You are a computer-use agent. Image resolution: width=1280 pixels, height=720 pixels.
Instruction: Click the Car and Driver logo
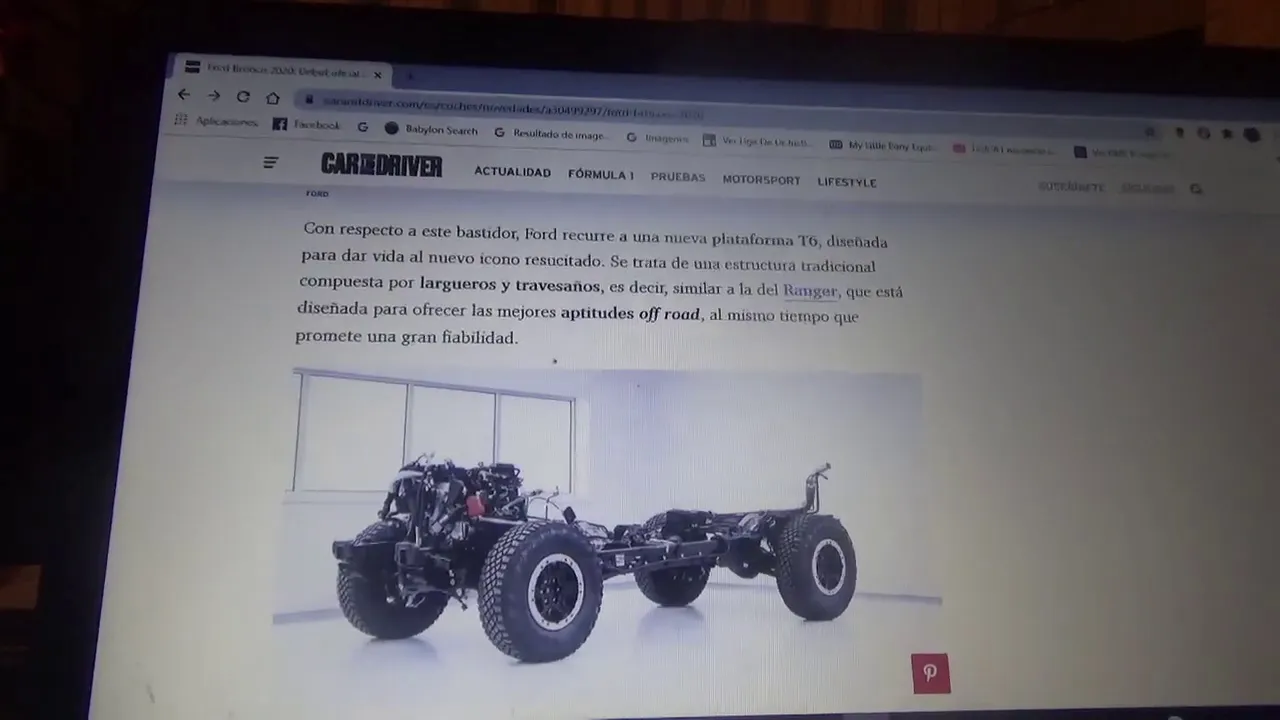(381, 165)
